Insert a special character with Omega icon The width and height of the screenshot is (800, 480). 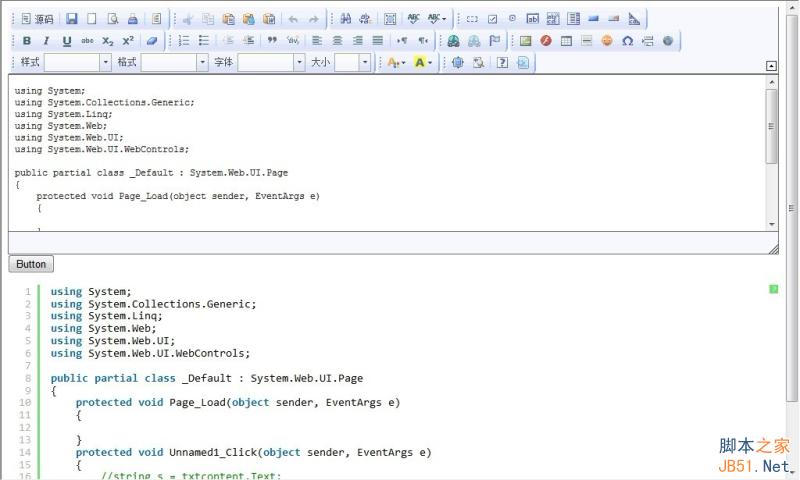pos(627,41)
